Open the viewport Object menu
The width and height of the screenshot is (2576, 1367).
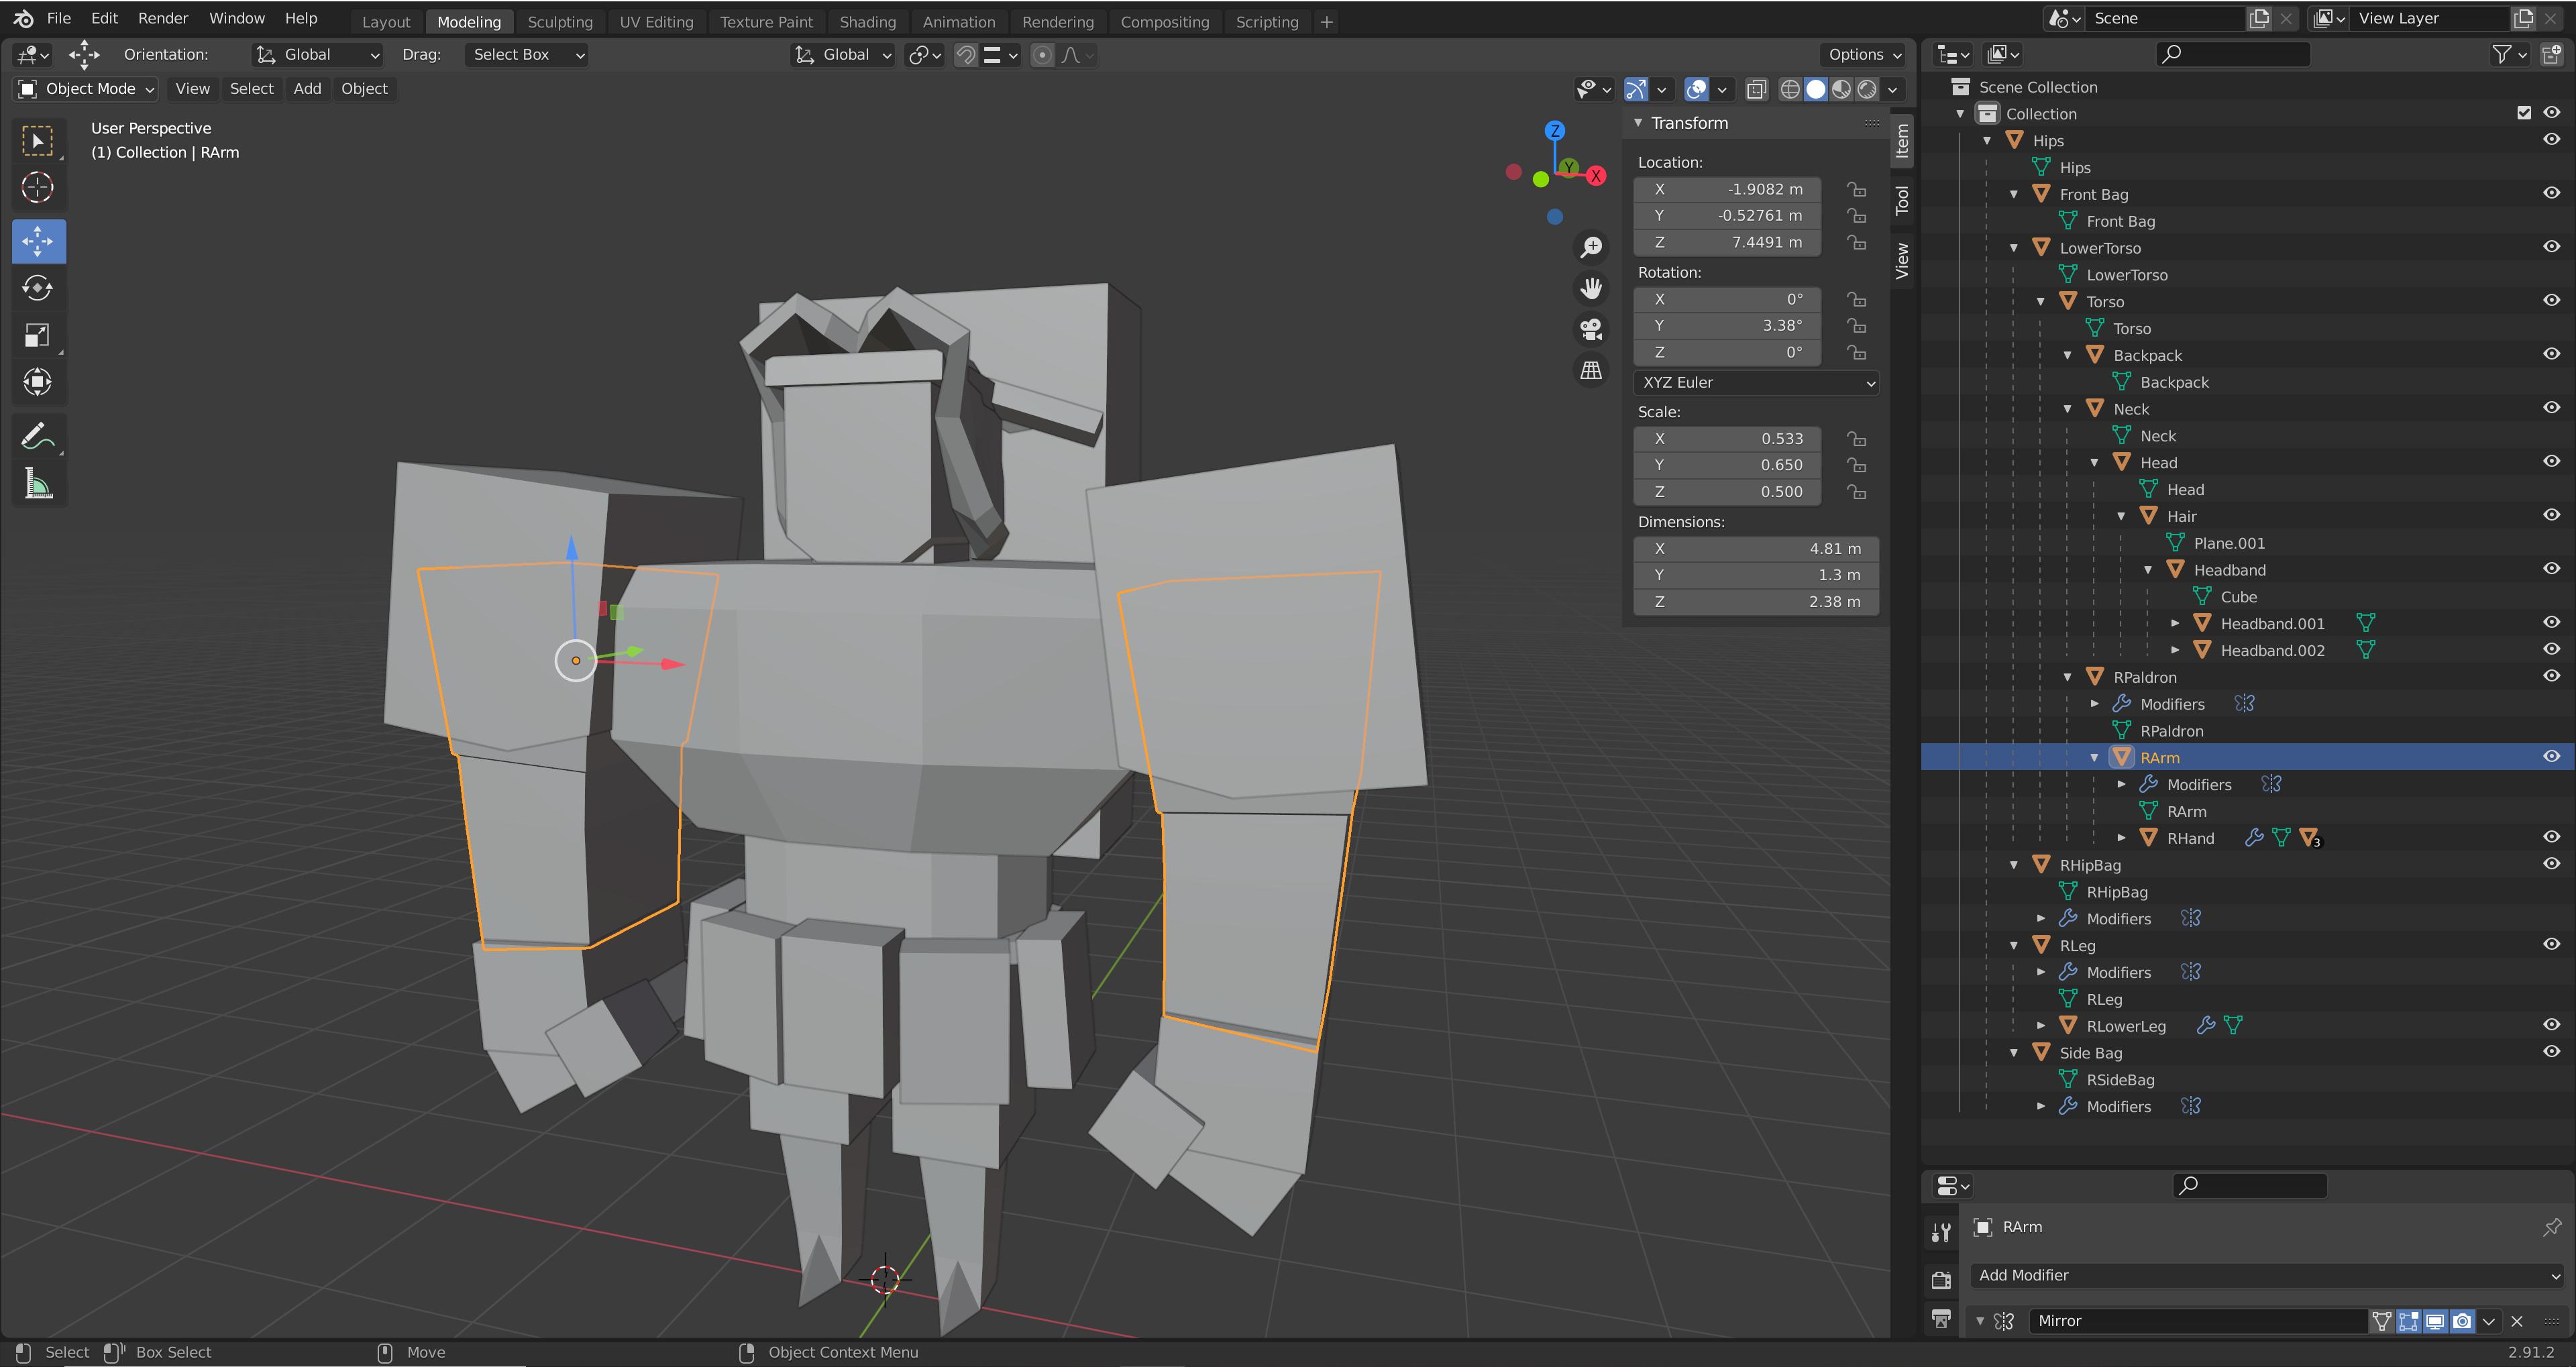(364, 89)
